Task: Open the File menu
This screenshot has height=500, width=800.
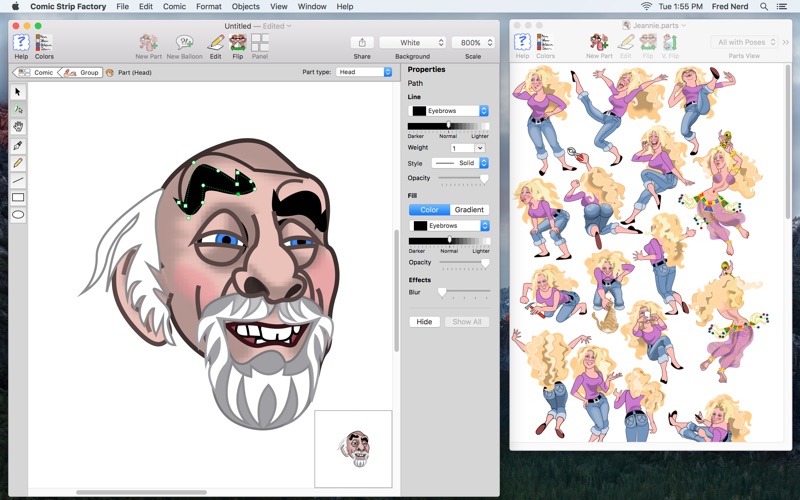Action: pos(122,7)
